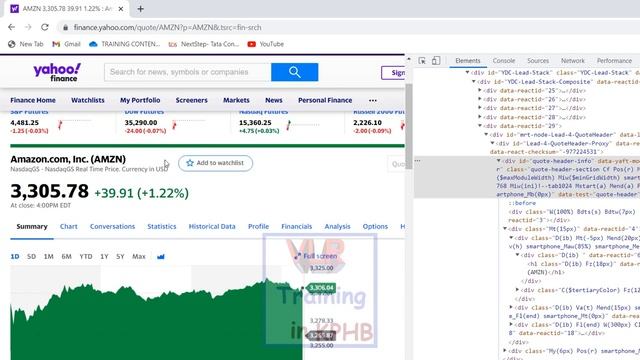Open the New Tab bookmark
The image size is (640, 360).
pos(26,44)
